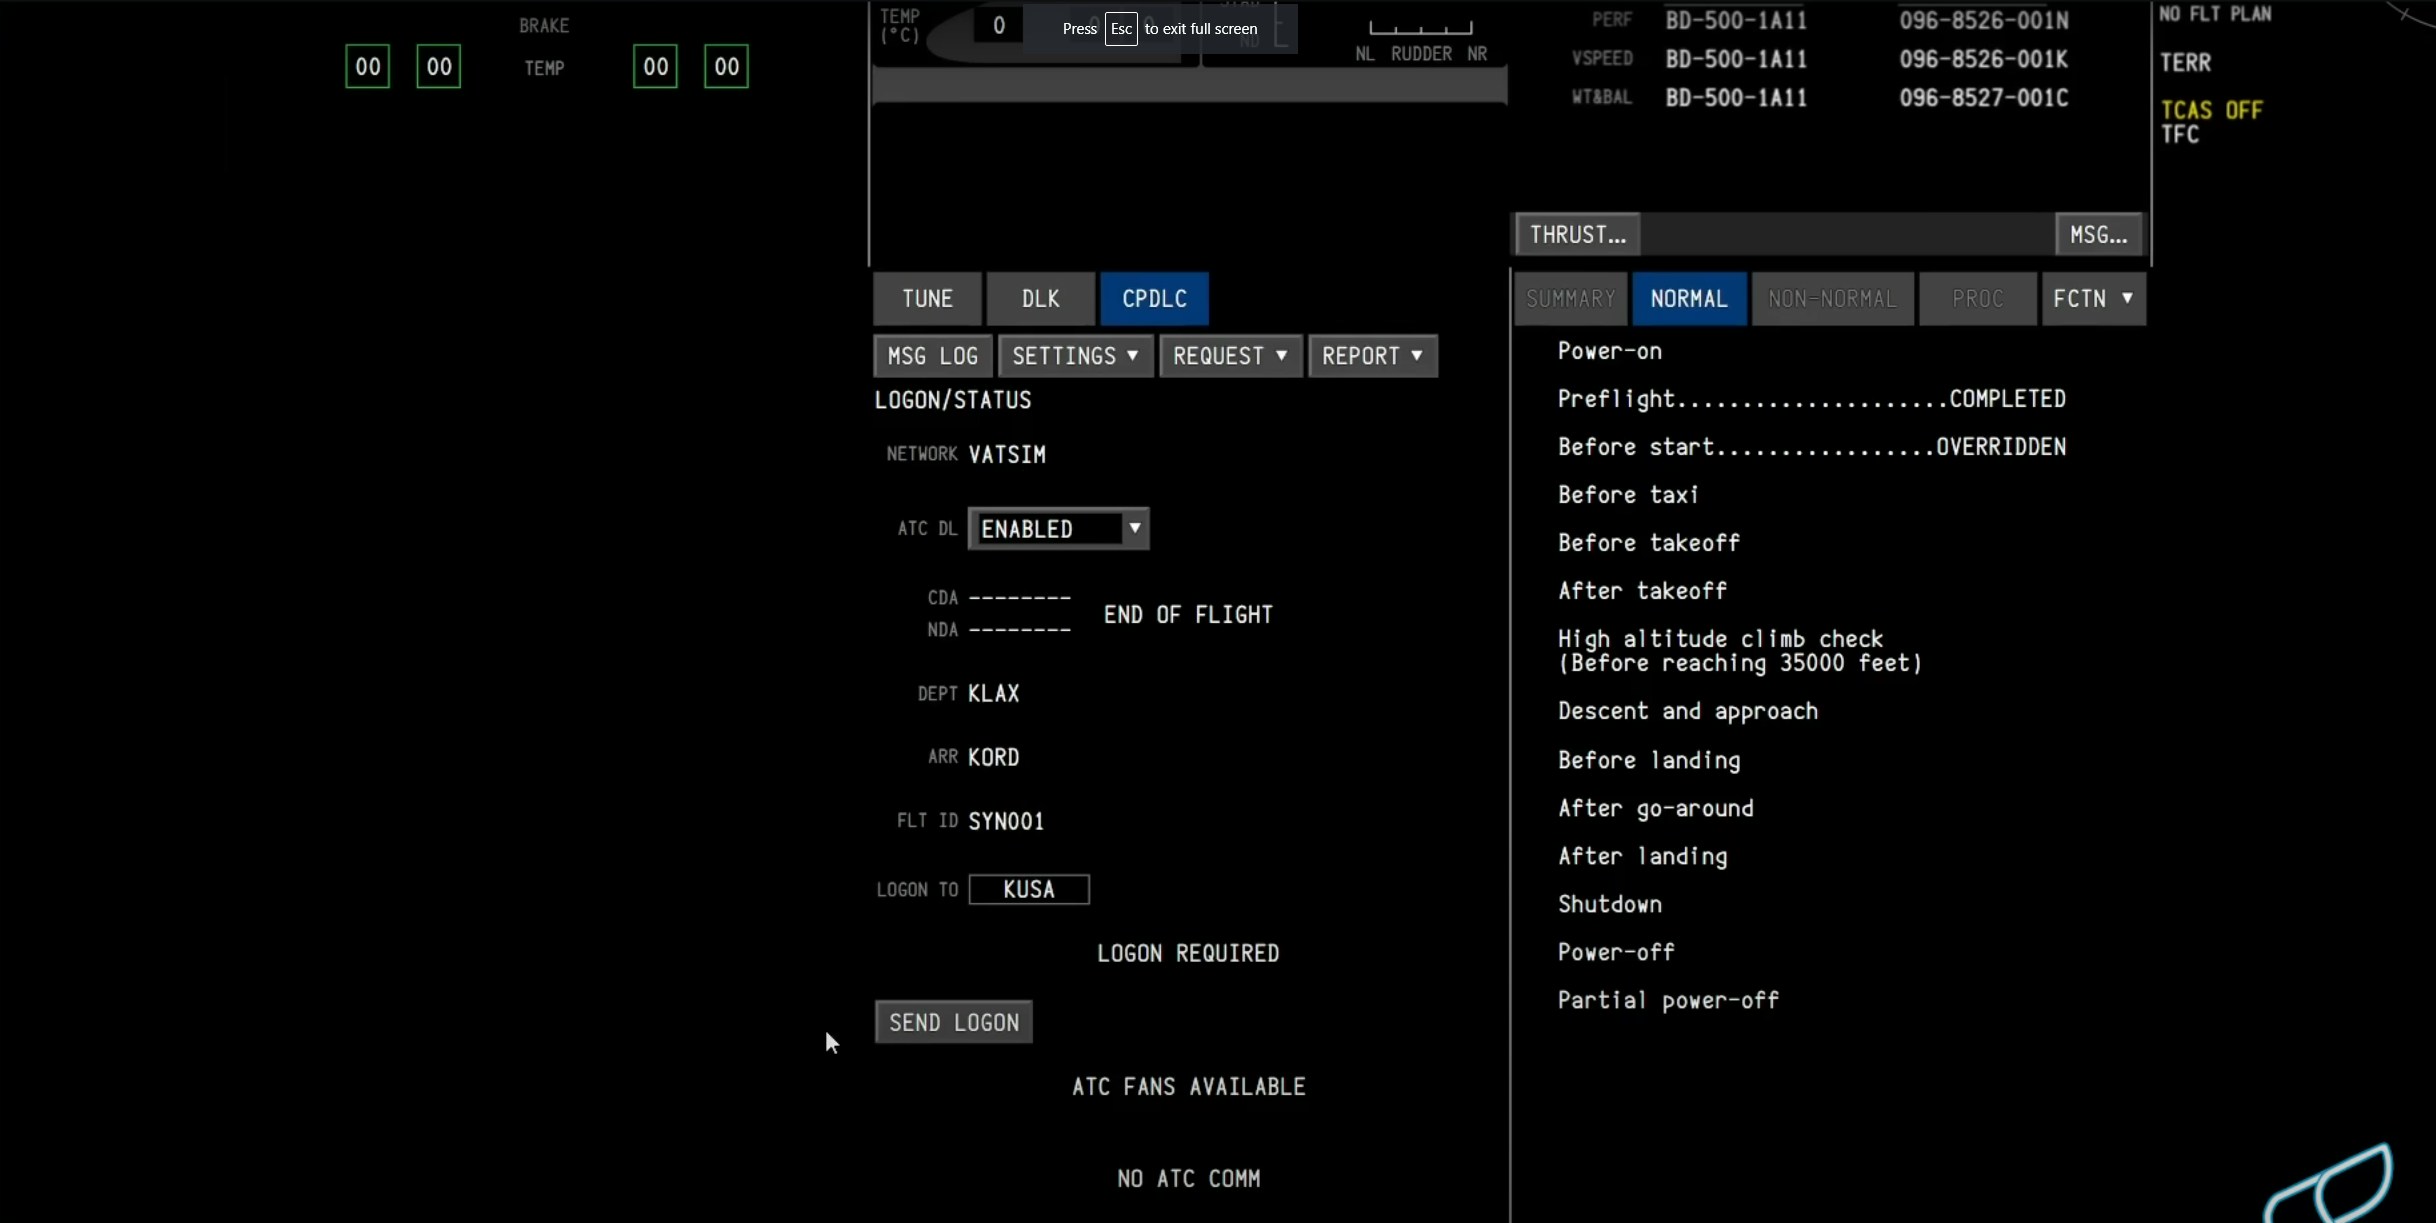Open the Shutdown checklist item
The width and height of the screenshot is (2436, 1223).
[1610, 904]
